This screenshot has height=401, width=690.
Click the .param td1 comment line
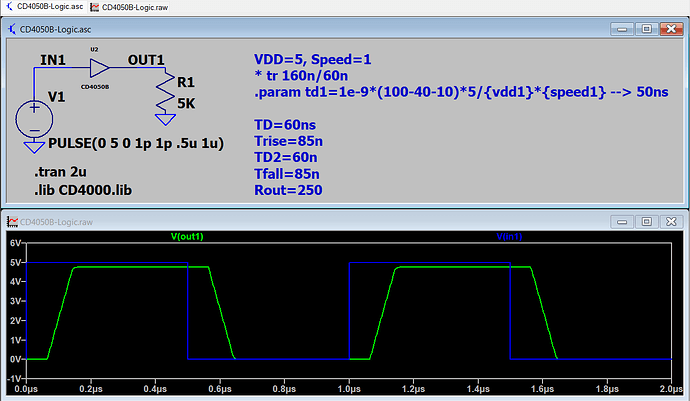[x=460, y=91]
